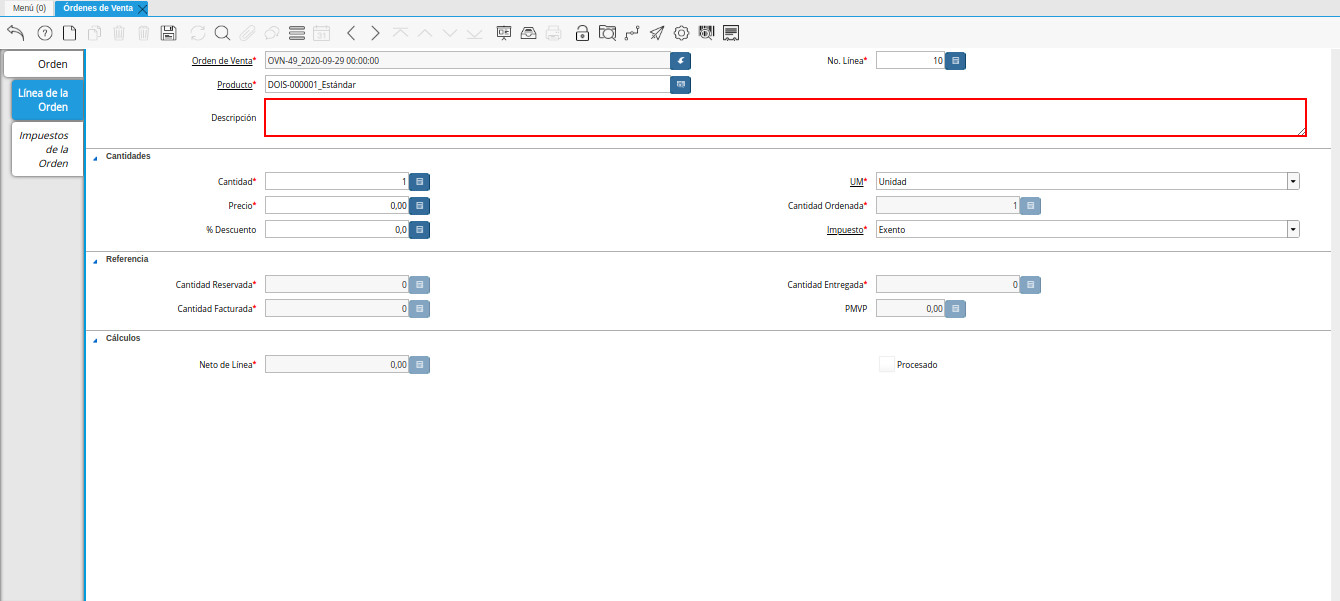Click the Orden de Venta field button
Screen dimensions: 1340x601
click(x=681, y=60)
